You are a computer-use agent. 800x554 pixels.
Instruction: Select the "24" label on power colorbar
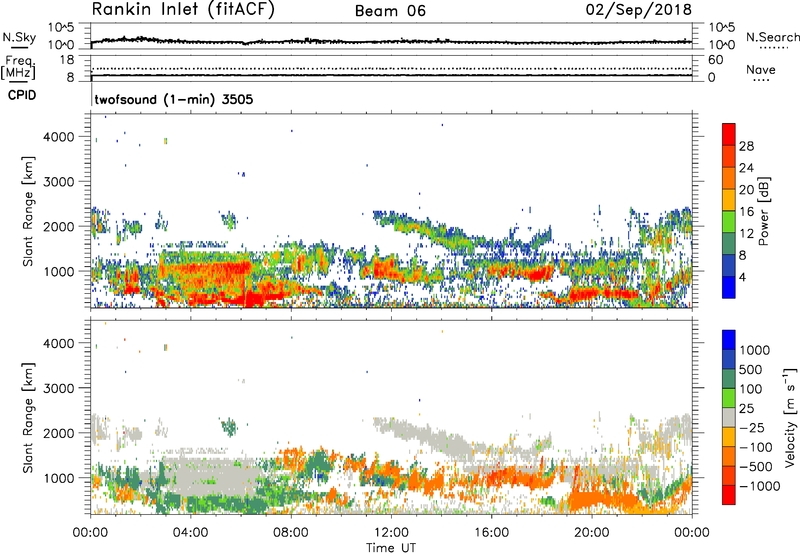tap(746, 168)
